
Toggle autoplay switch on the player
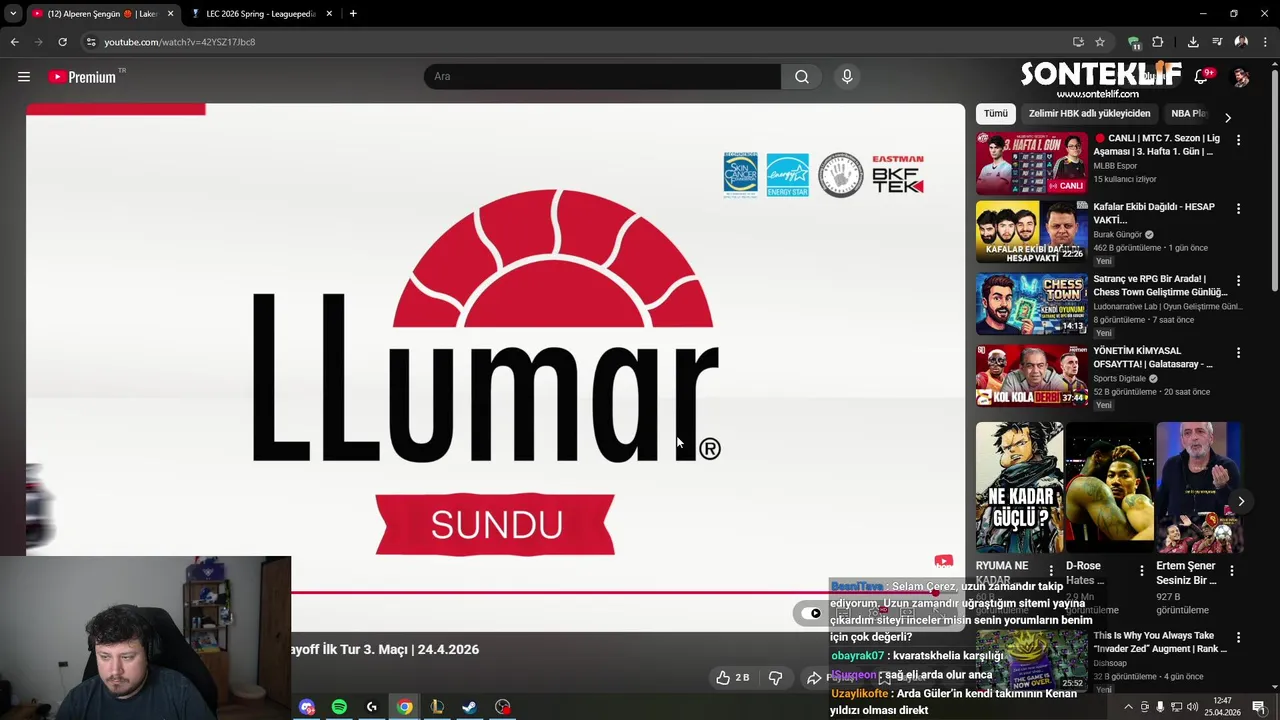(810, 613)
